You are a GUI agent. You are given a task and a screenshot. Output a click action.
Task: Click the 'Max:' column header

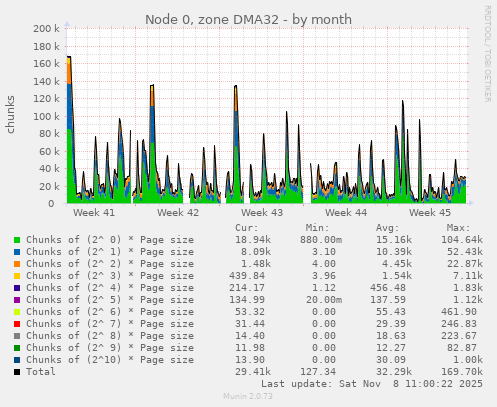pyautogui.click(x=458, y=228)
